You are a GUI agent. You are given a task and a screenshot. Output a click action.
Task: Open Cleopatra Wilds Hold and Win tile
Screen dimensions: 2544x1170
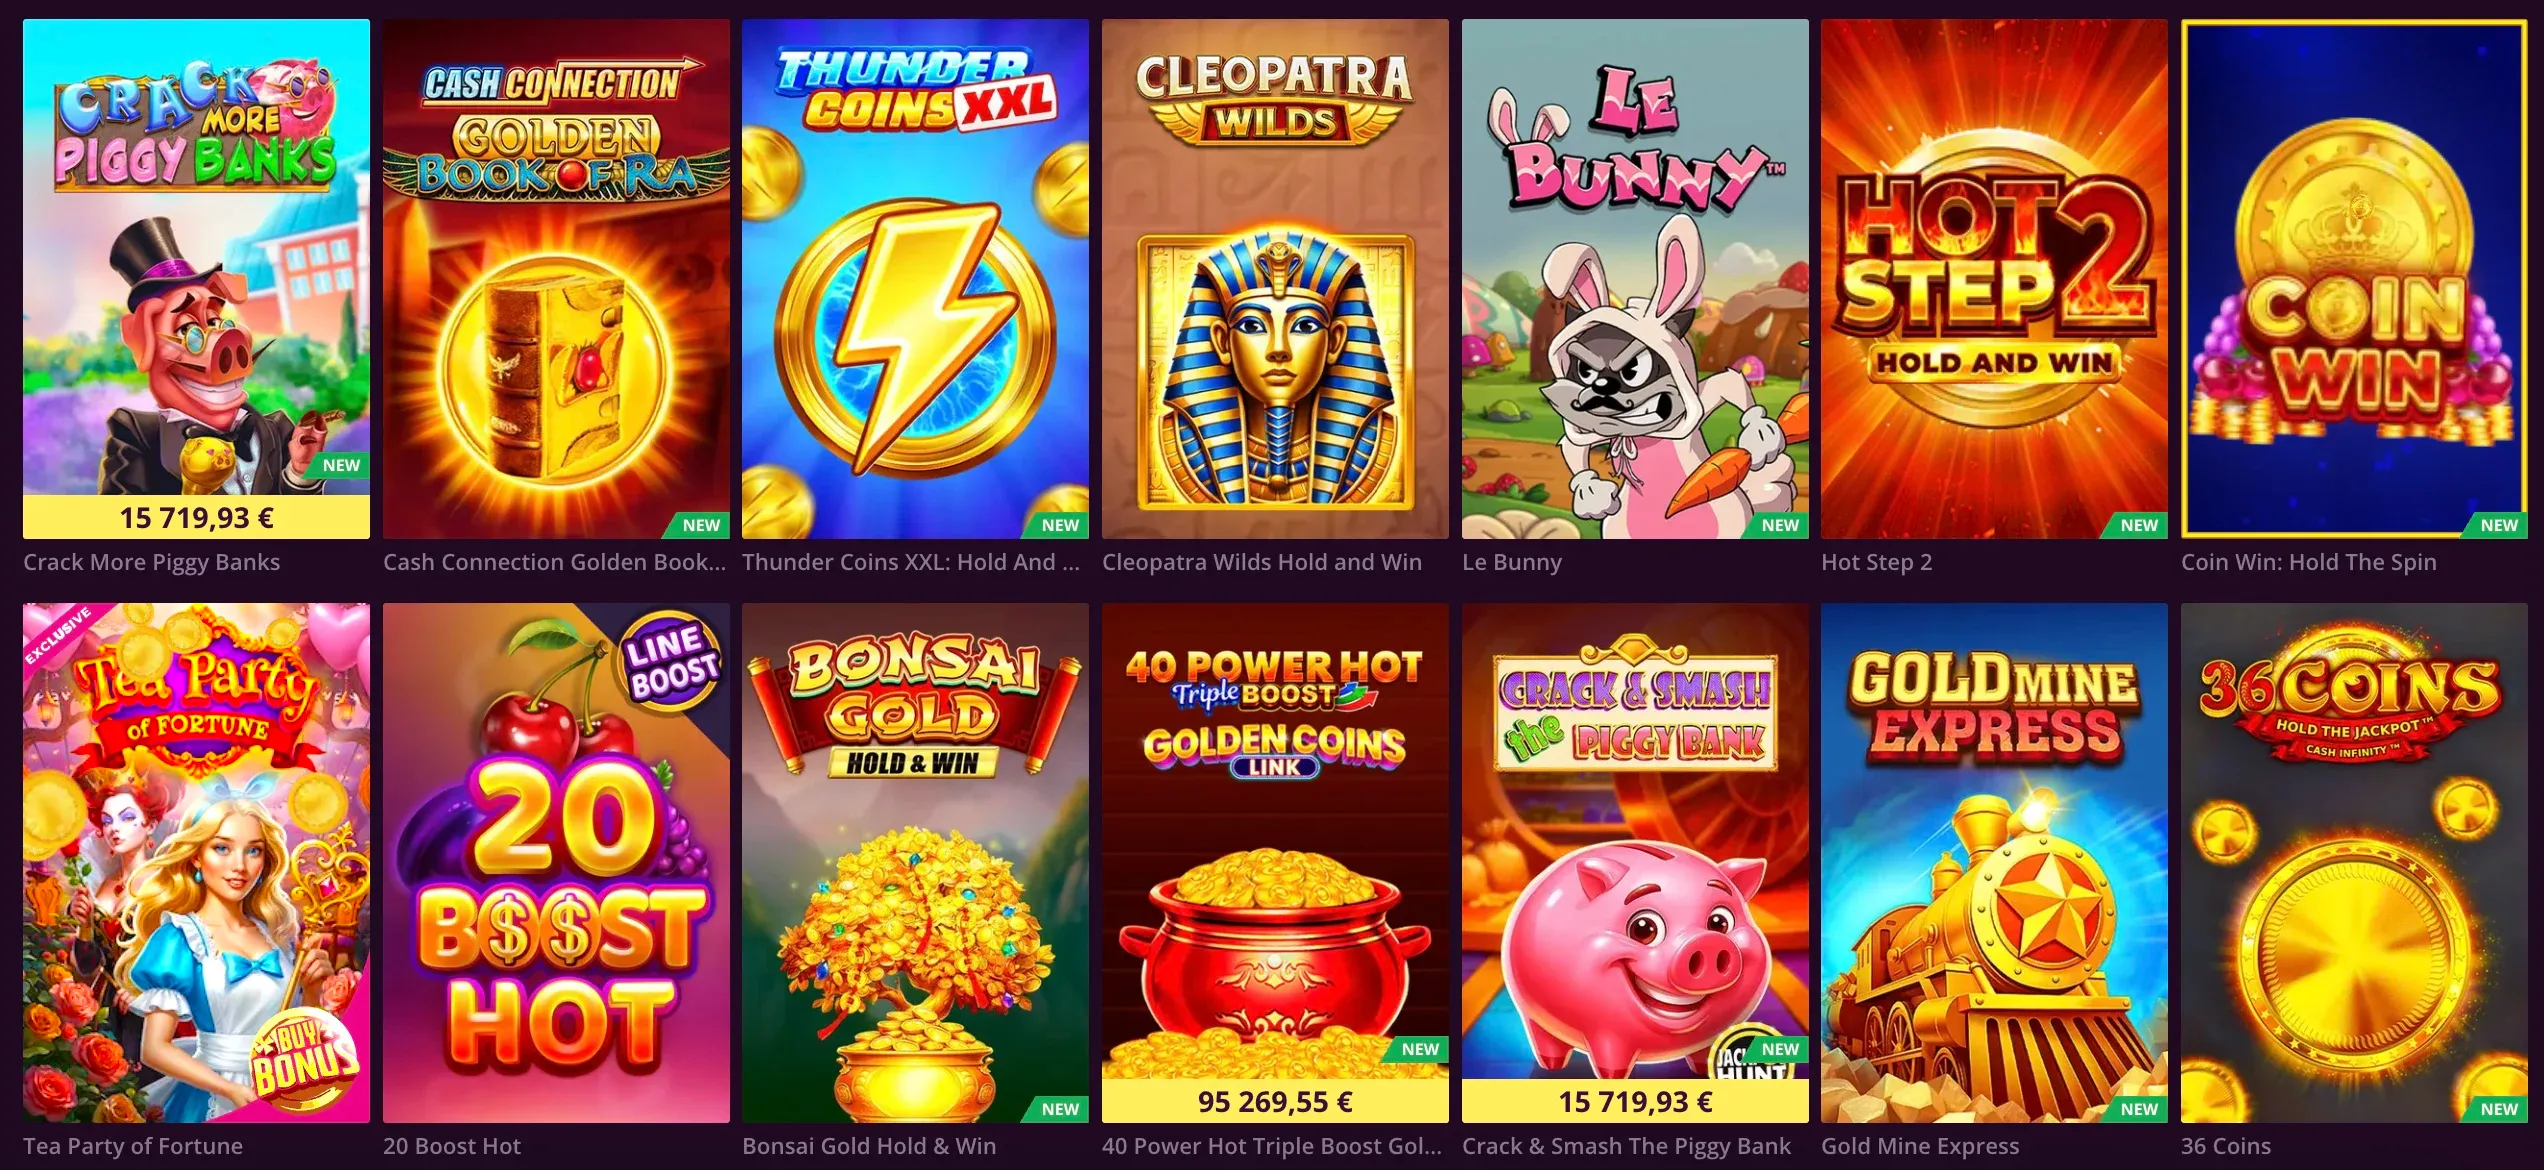pyautogui.click(x=1275, y=278)
